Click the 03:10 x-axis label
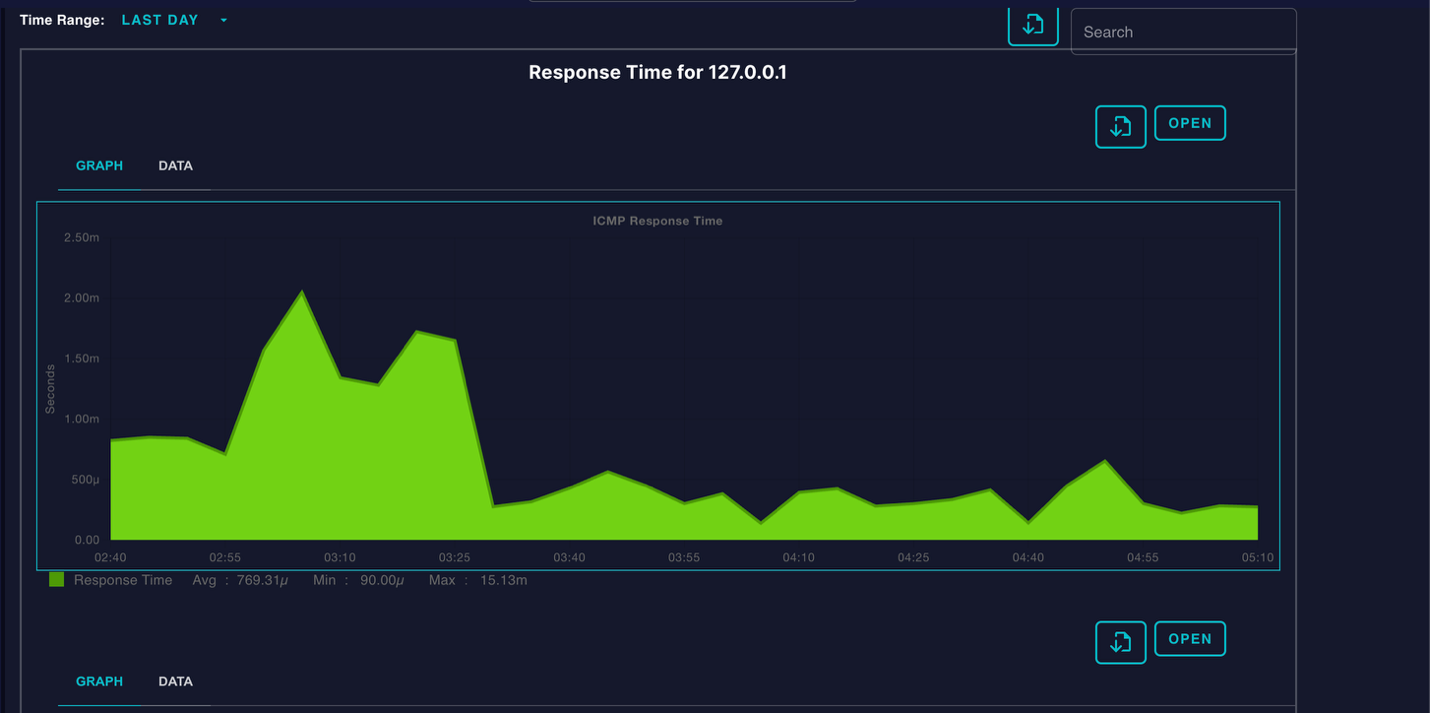This screenshot has height=713, width=1430. (x=340, y=557)
